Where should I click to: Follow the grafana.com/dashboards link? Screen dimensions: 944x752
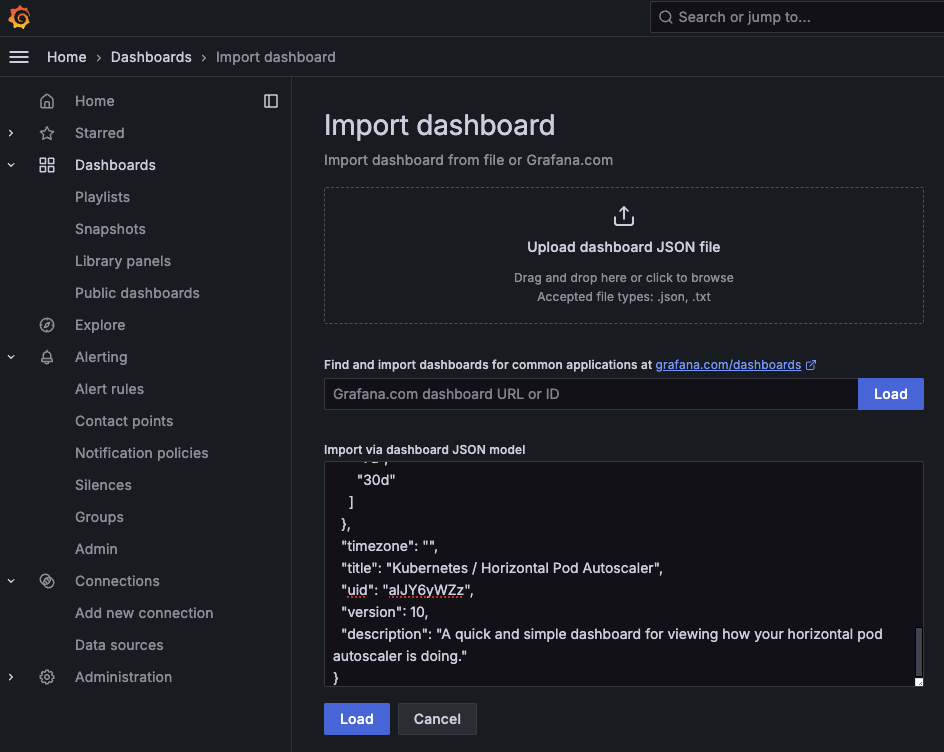click(x=728, y=365)
